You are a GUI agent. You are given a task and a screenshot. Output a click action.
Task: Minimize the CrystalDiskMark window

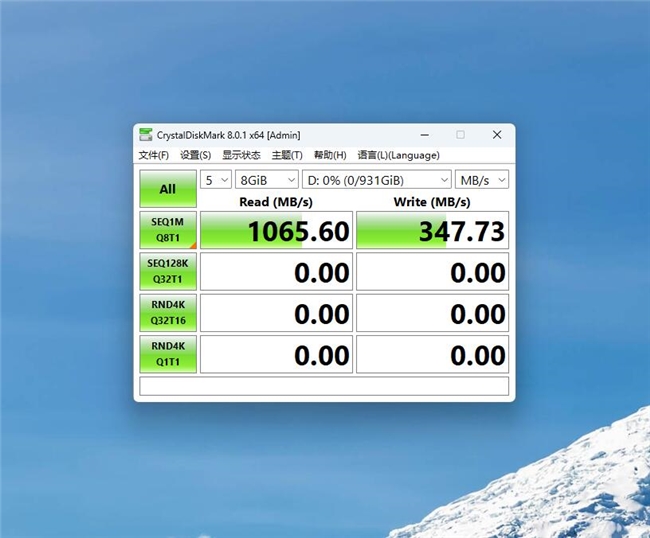424,135
